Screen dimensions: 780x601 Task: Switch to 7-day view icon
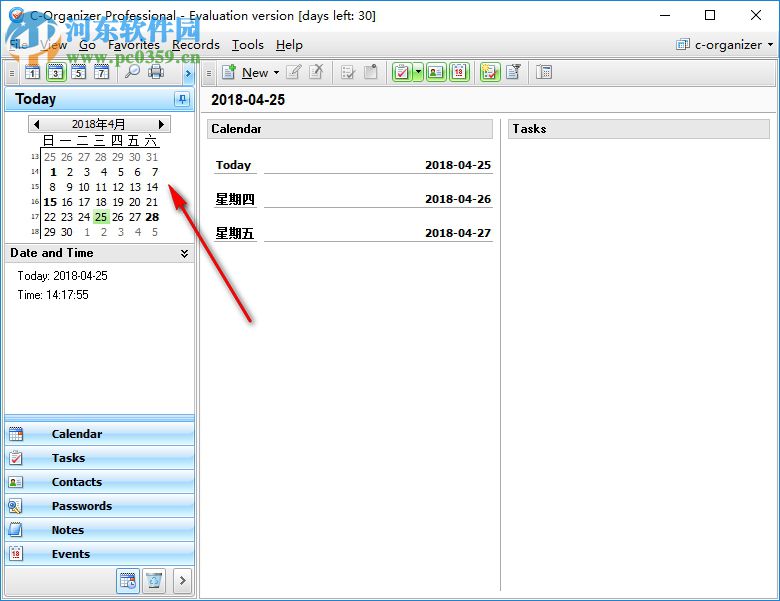101,73
